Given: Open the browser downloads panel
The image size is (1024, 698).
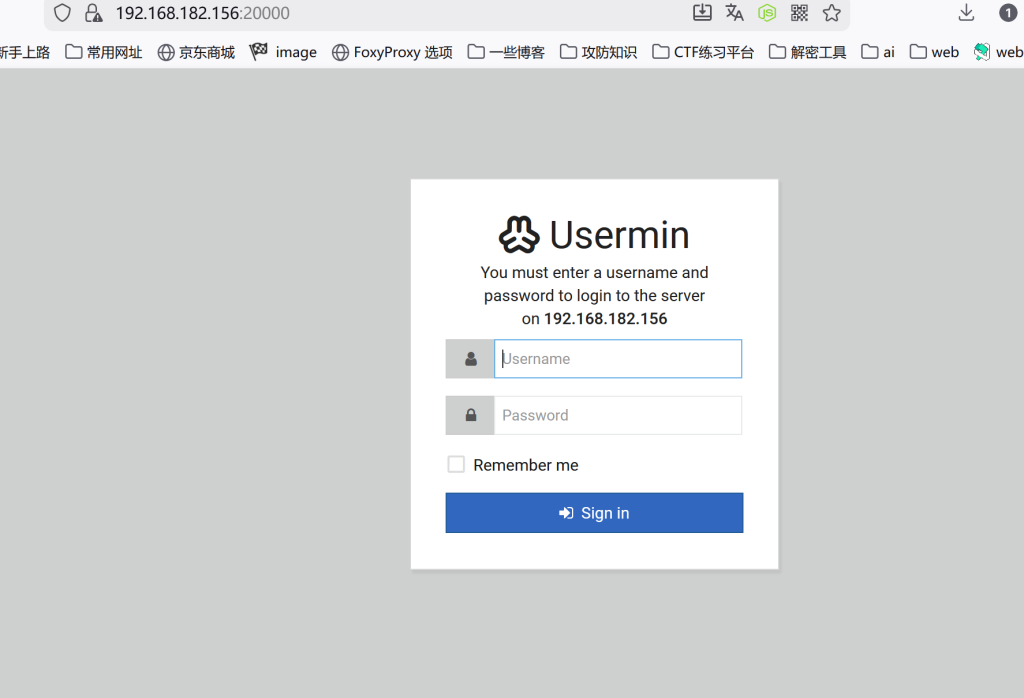Looking at the screenshot, I should [966, 12].
